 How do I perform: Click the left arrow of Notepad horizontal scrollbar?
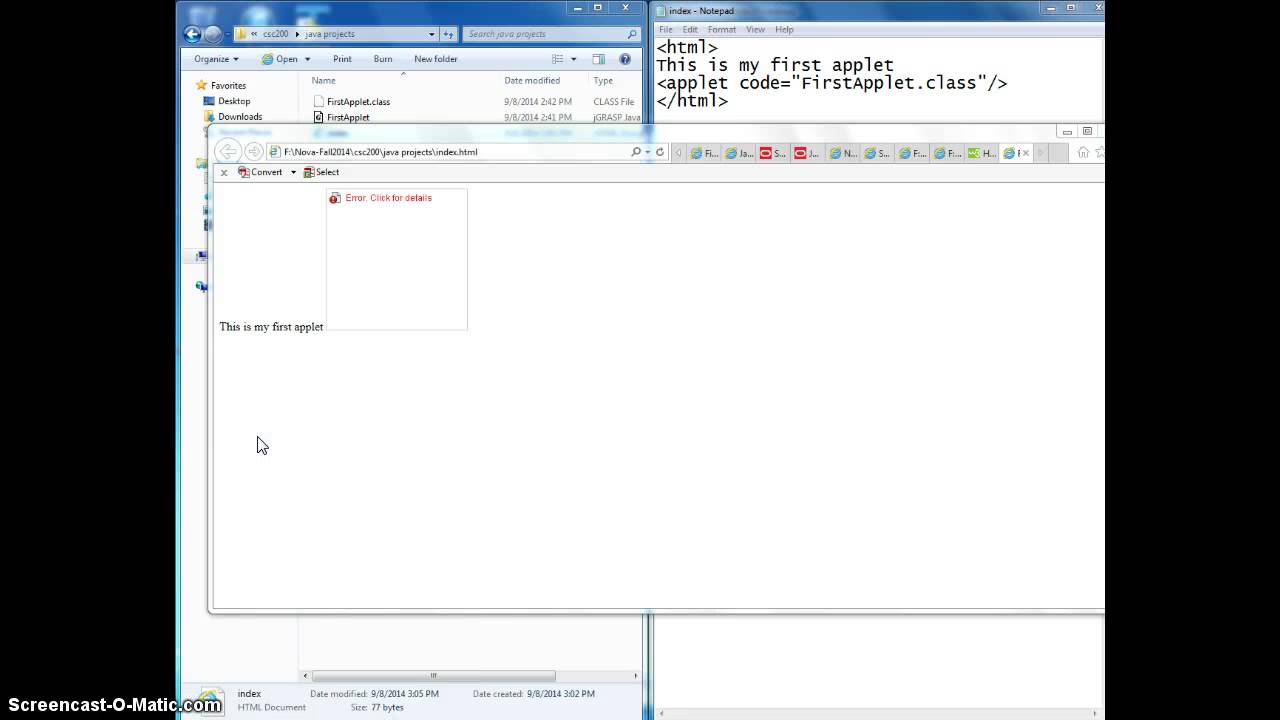pos(663,714)
